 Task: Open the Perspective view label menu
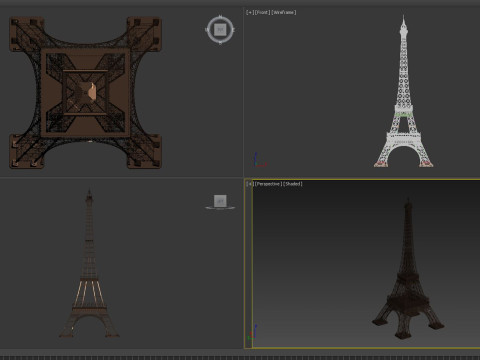tap(268, 184)
